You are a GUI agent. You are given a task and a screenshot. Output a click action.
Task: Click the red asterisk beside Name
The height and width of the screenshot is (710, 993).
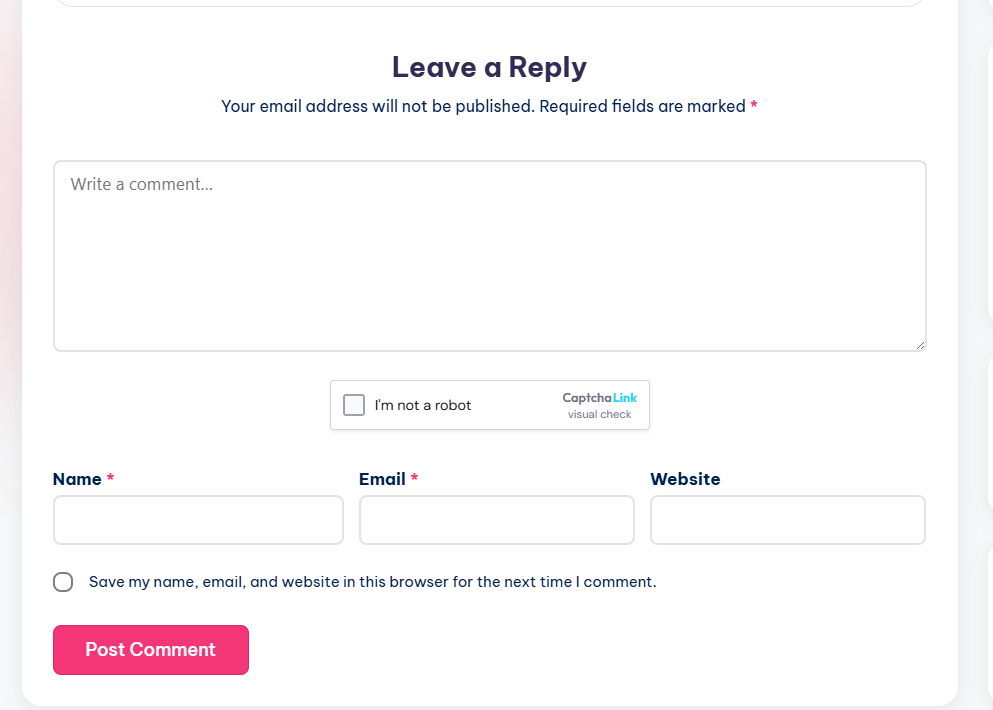(x=110, y=478)
